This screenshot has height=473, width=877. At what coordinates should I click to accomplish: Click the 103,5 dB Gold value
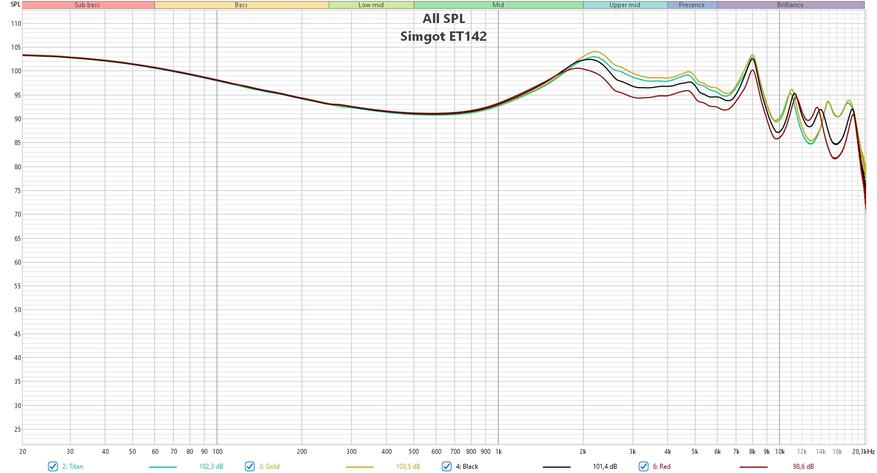(x=408, y=466)
